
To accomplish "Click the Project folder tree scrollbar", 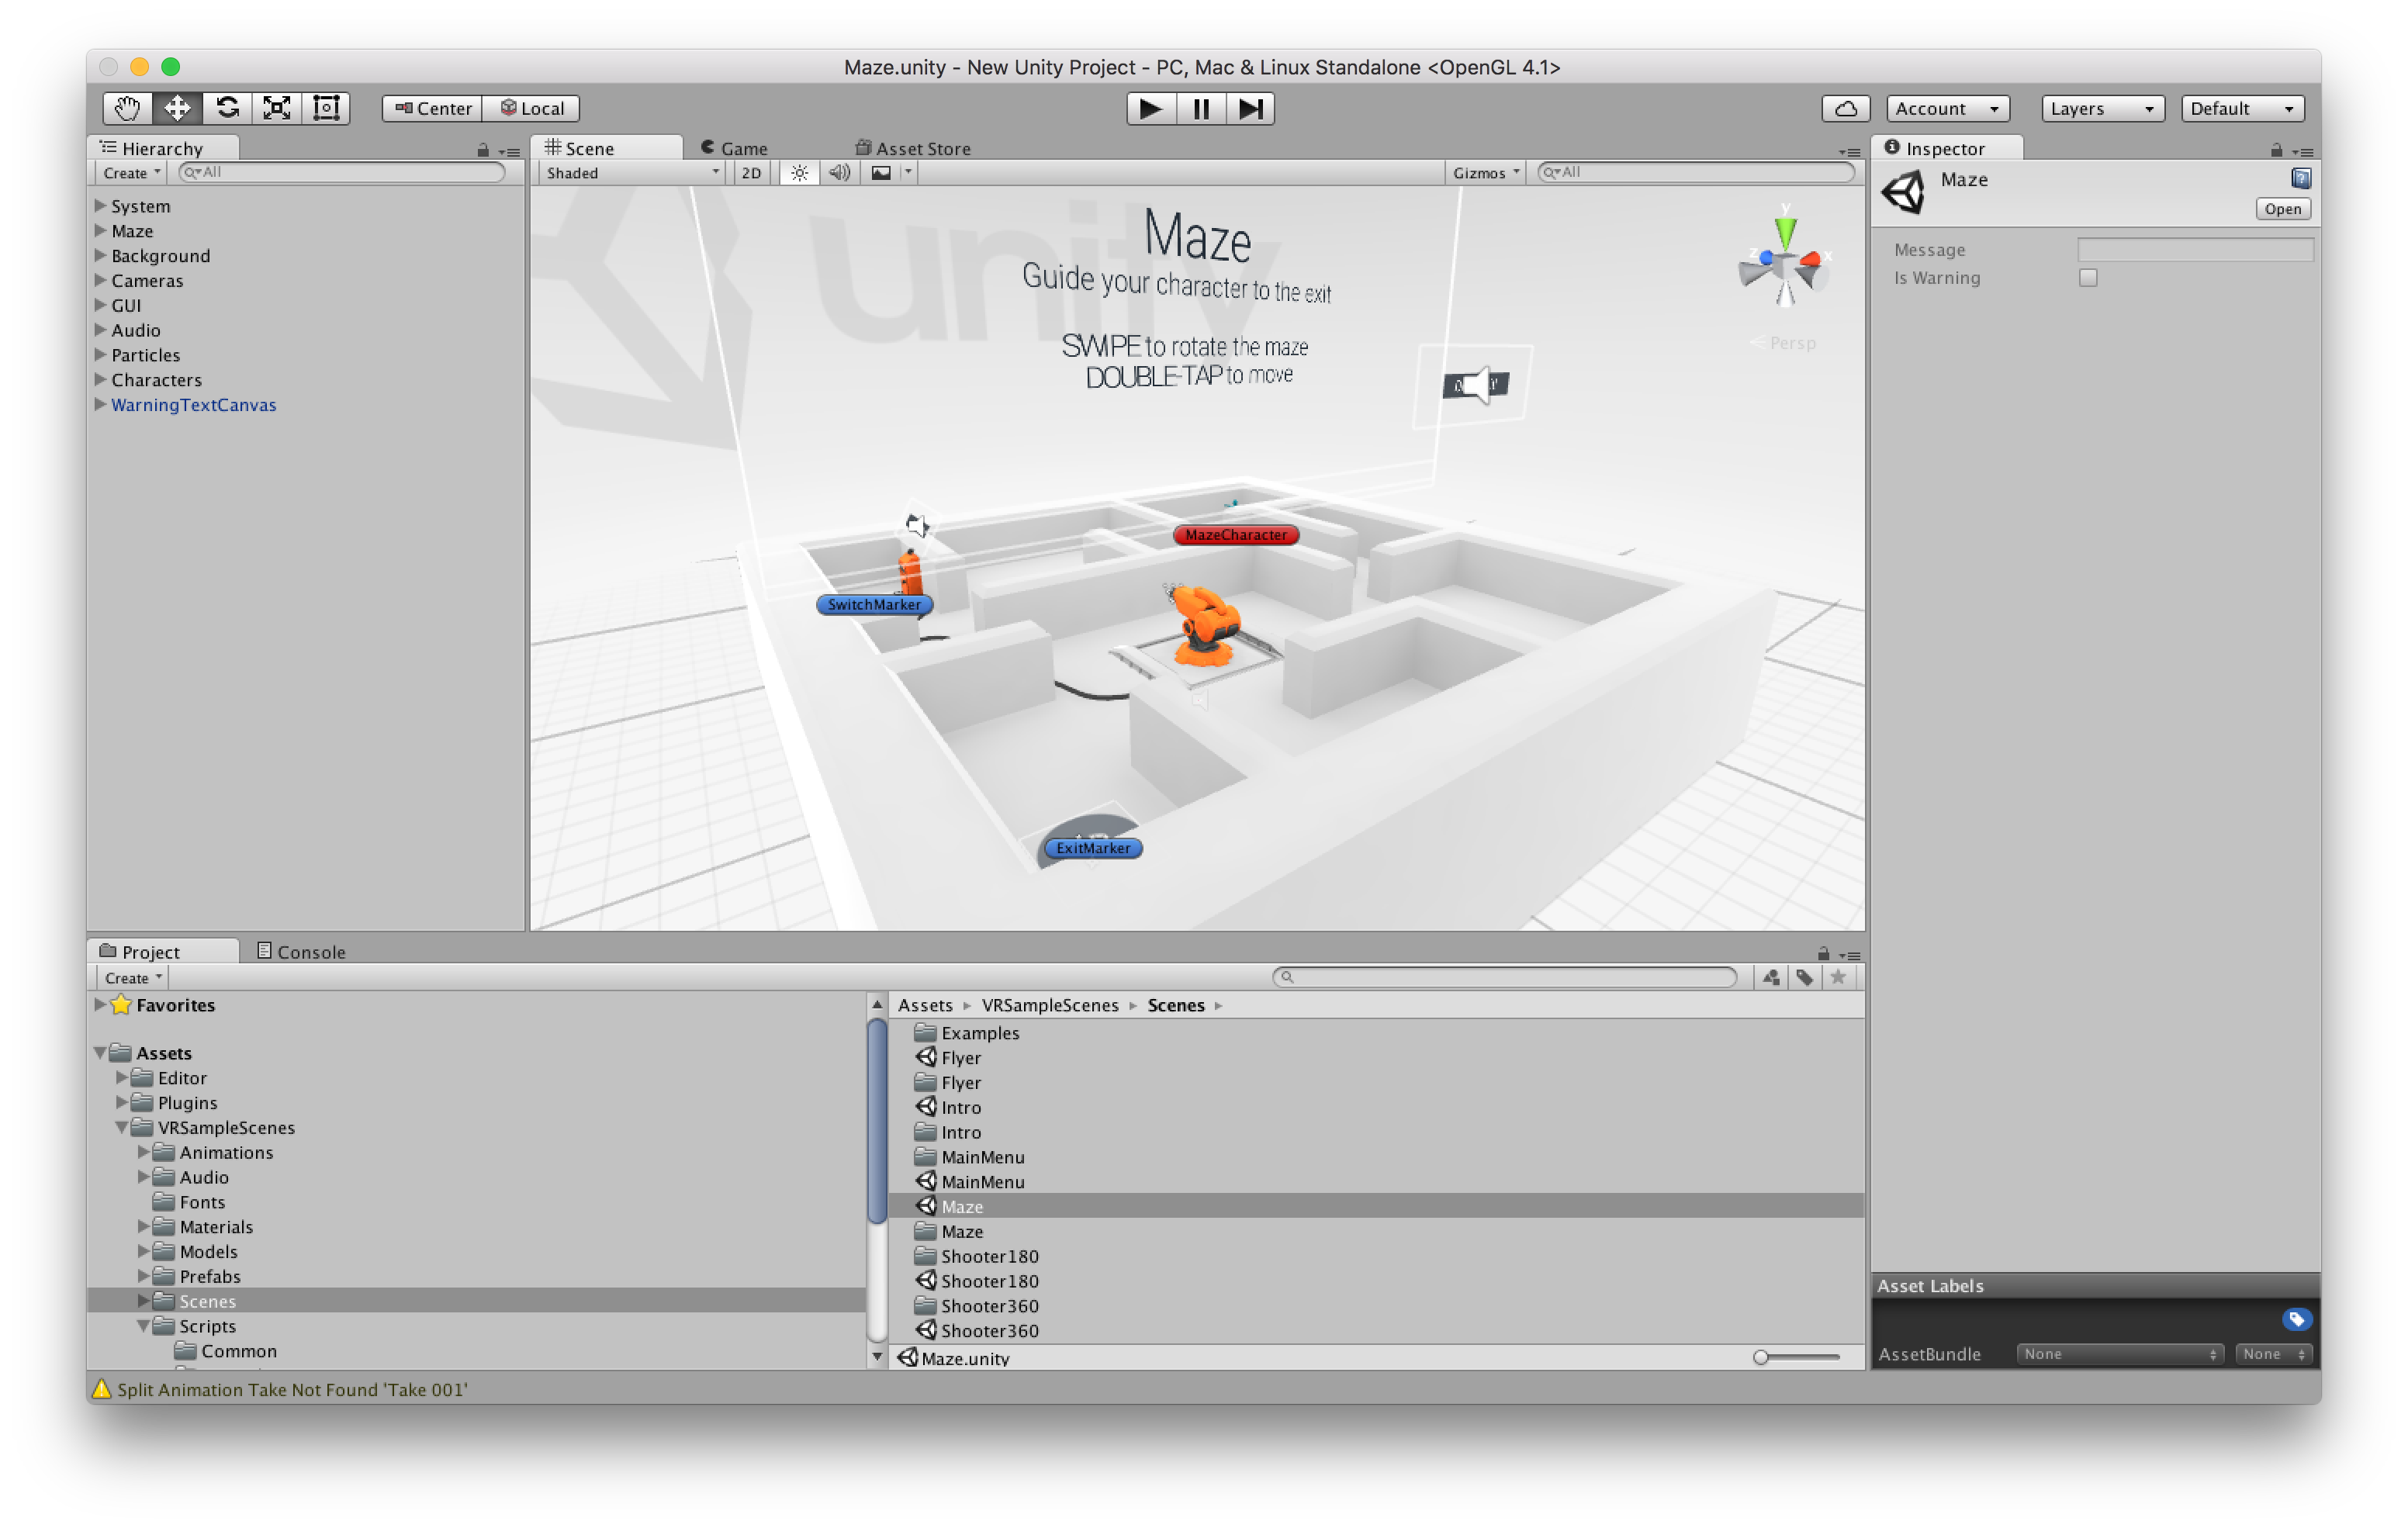I will click(877, 1120).
